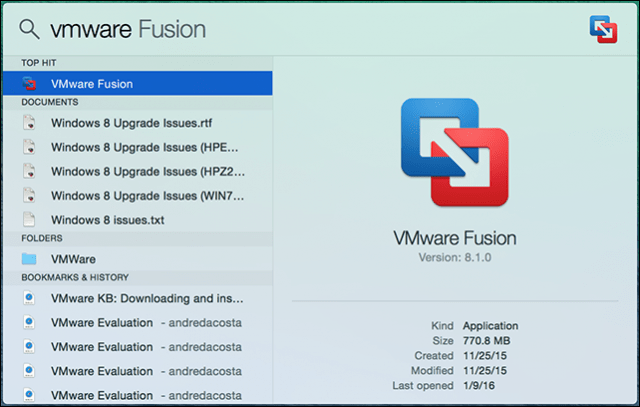Open the VMWare folder result
Screen dimensions: 640x407
coord(138,259)
